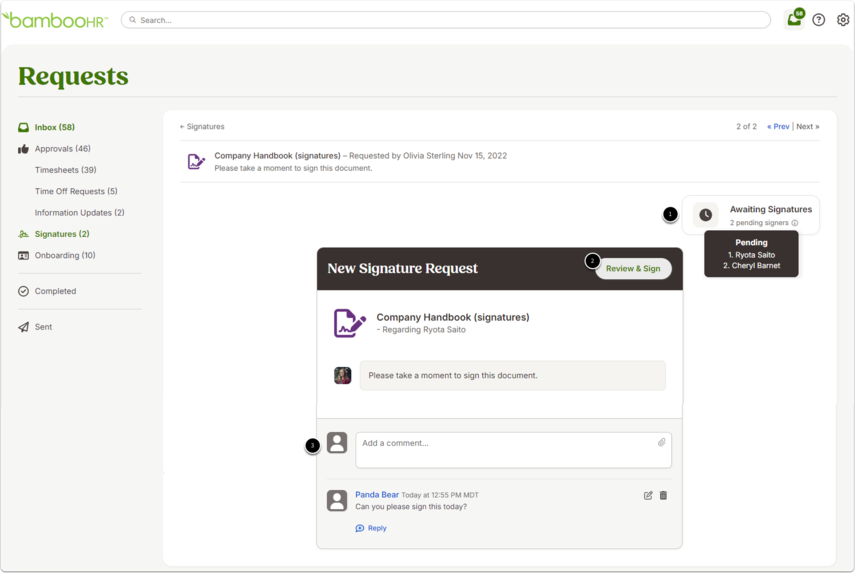Click the Onboarding ID card icon
855x573 pixels.
(x=23, y=256)
